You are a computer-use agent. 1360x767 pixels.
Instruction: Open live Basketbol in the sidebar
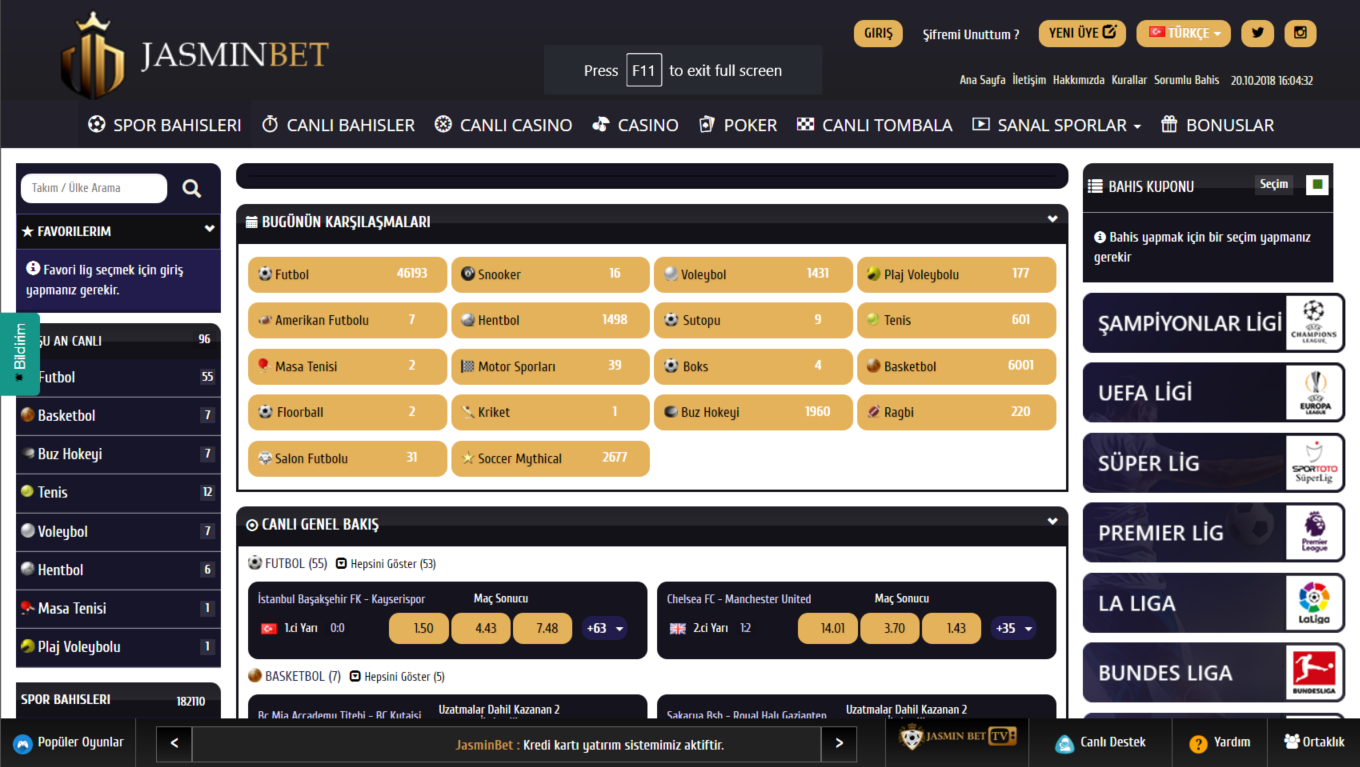[118, 415]
